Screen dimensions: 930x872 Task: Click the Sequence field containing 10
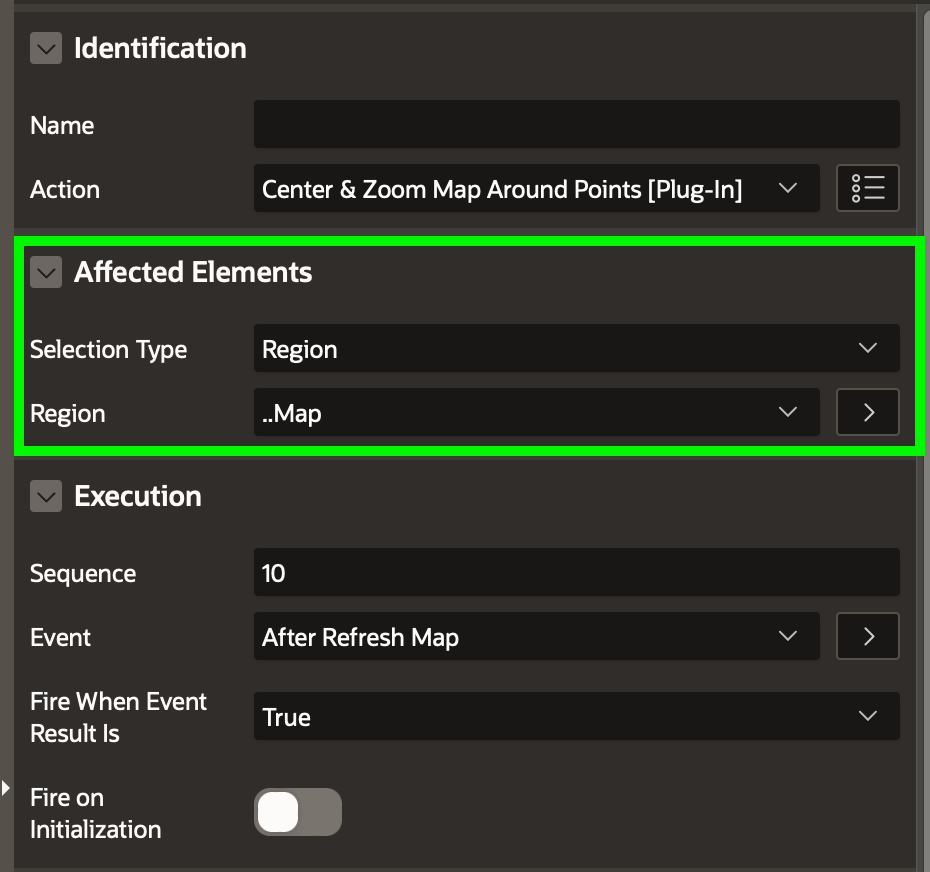576,573
